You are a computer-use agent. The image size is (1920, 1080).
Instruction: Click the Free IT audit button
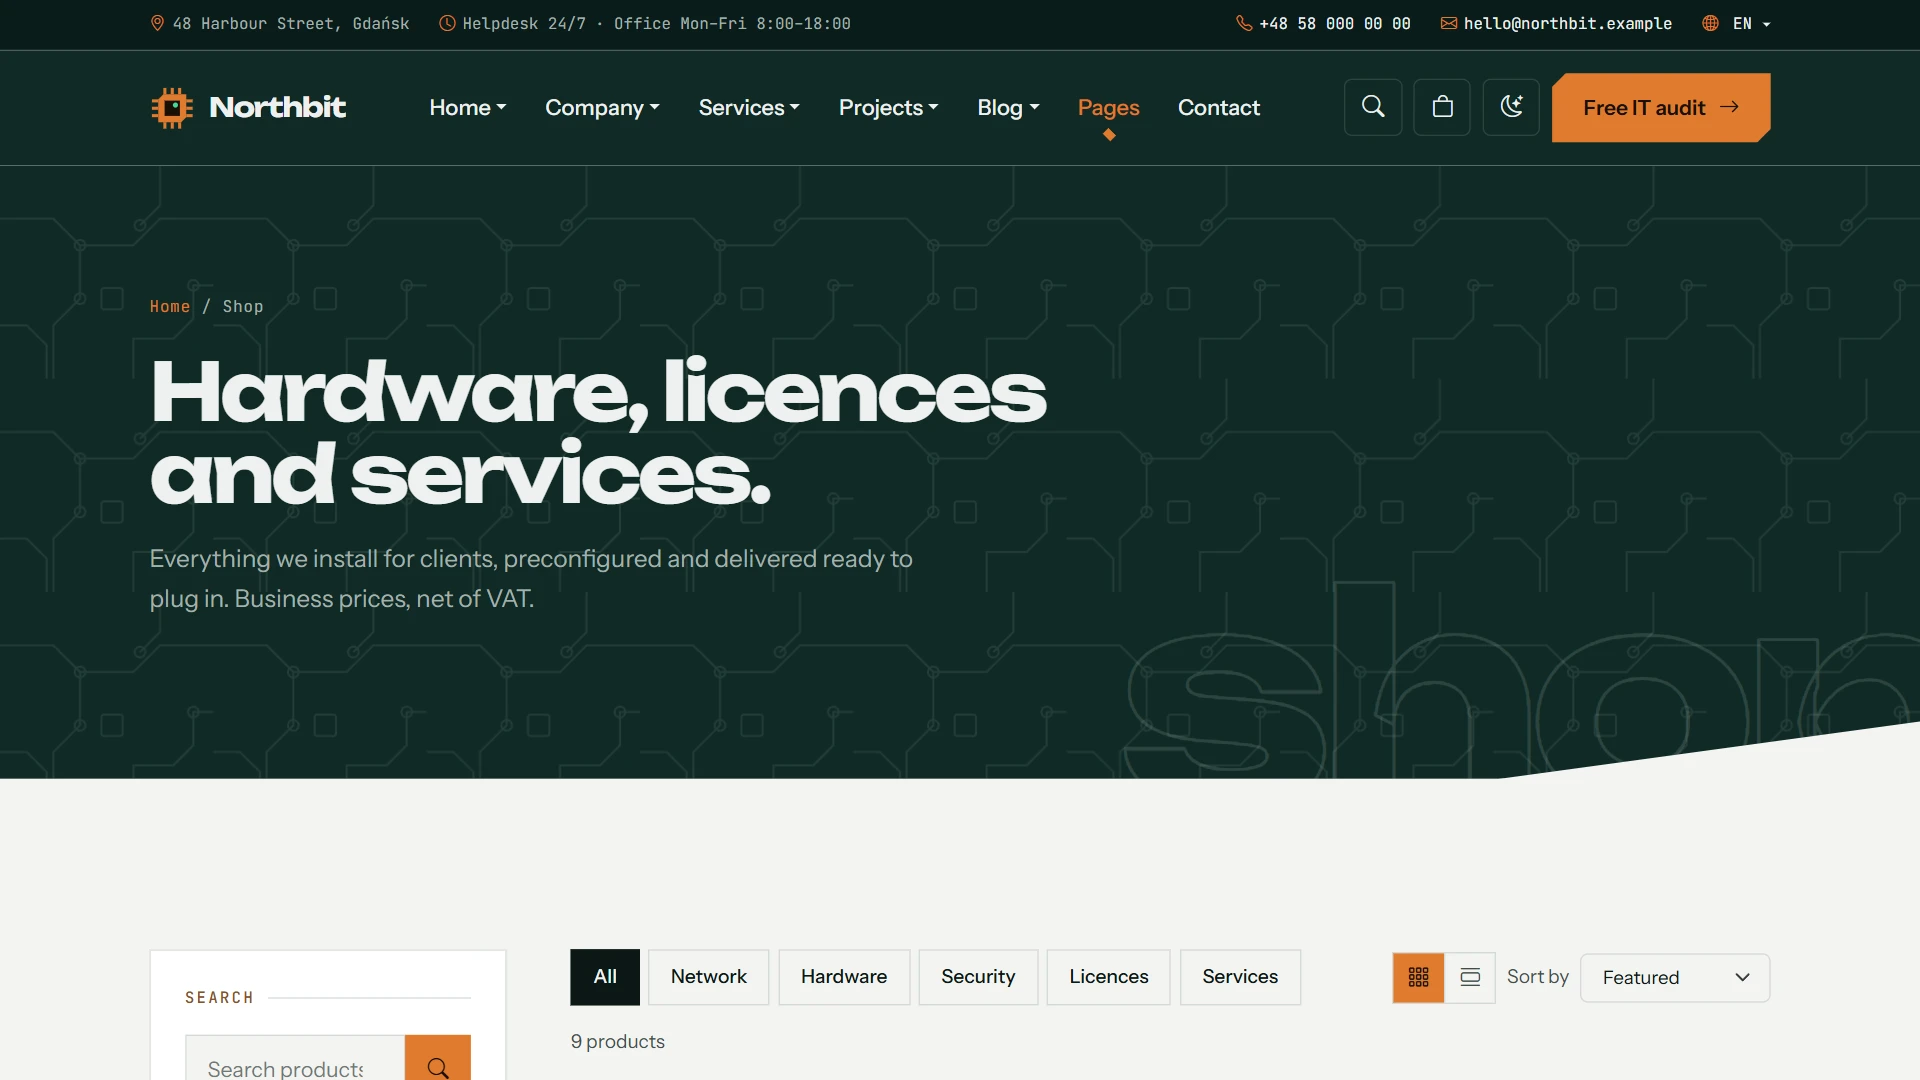[1661, 107]
